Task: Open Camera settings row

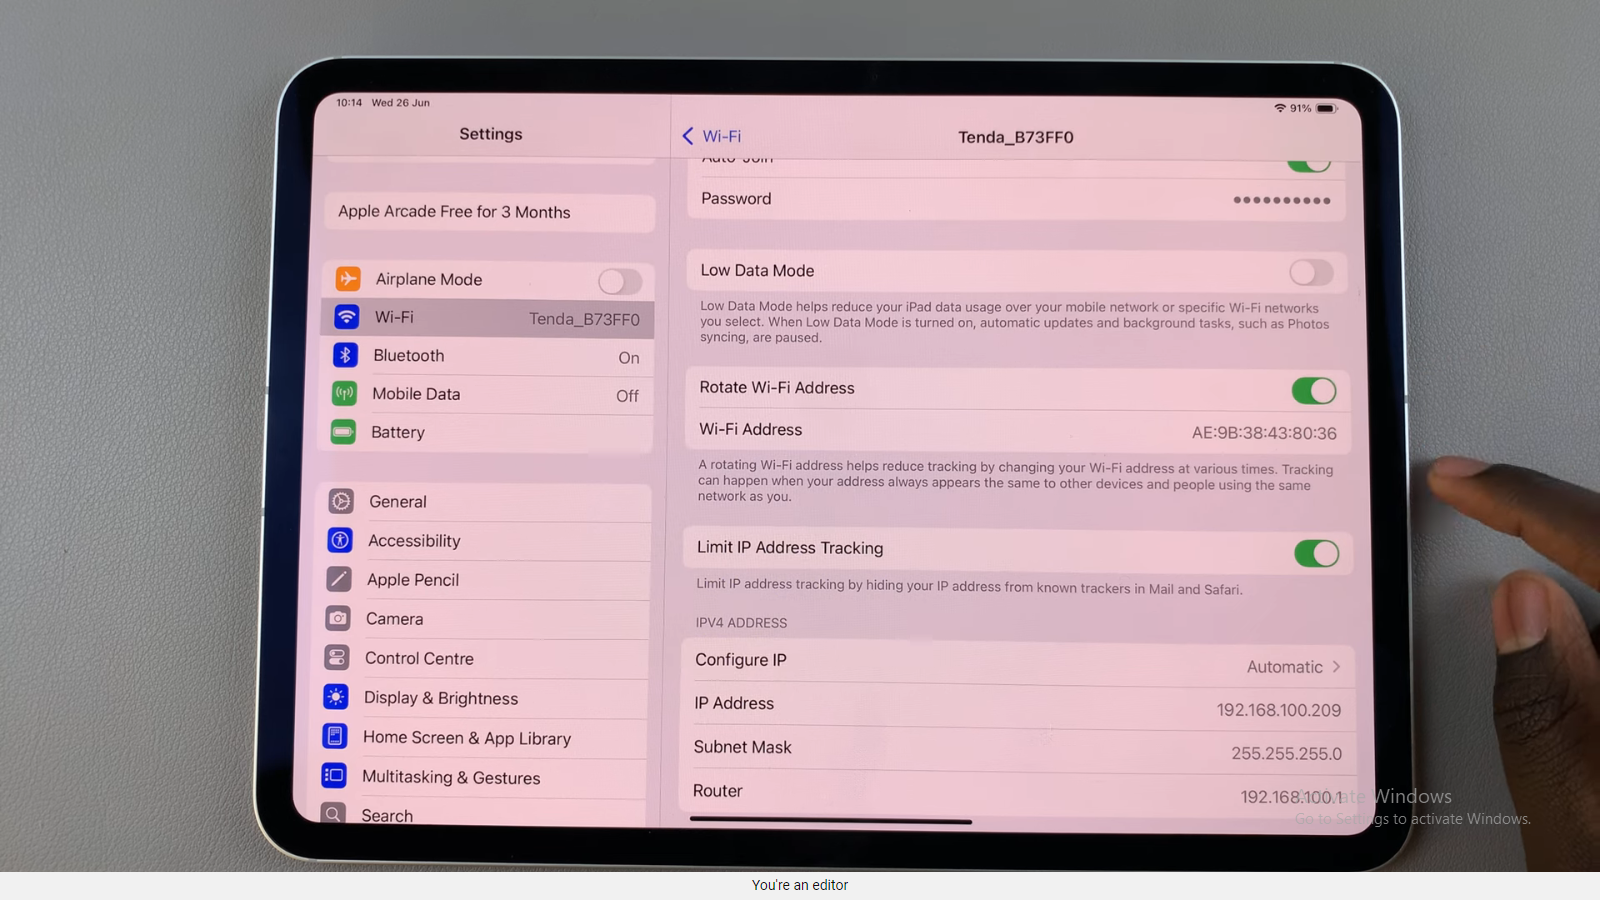Action: pos(481,619)
